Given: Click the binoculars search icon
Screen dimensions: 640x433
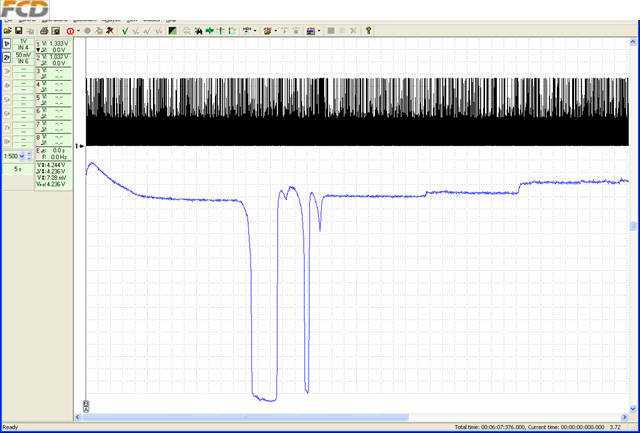Looking at the screenshot, I should pos(199,31).
